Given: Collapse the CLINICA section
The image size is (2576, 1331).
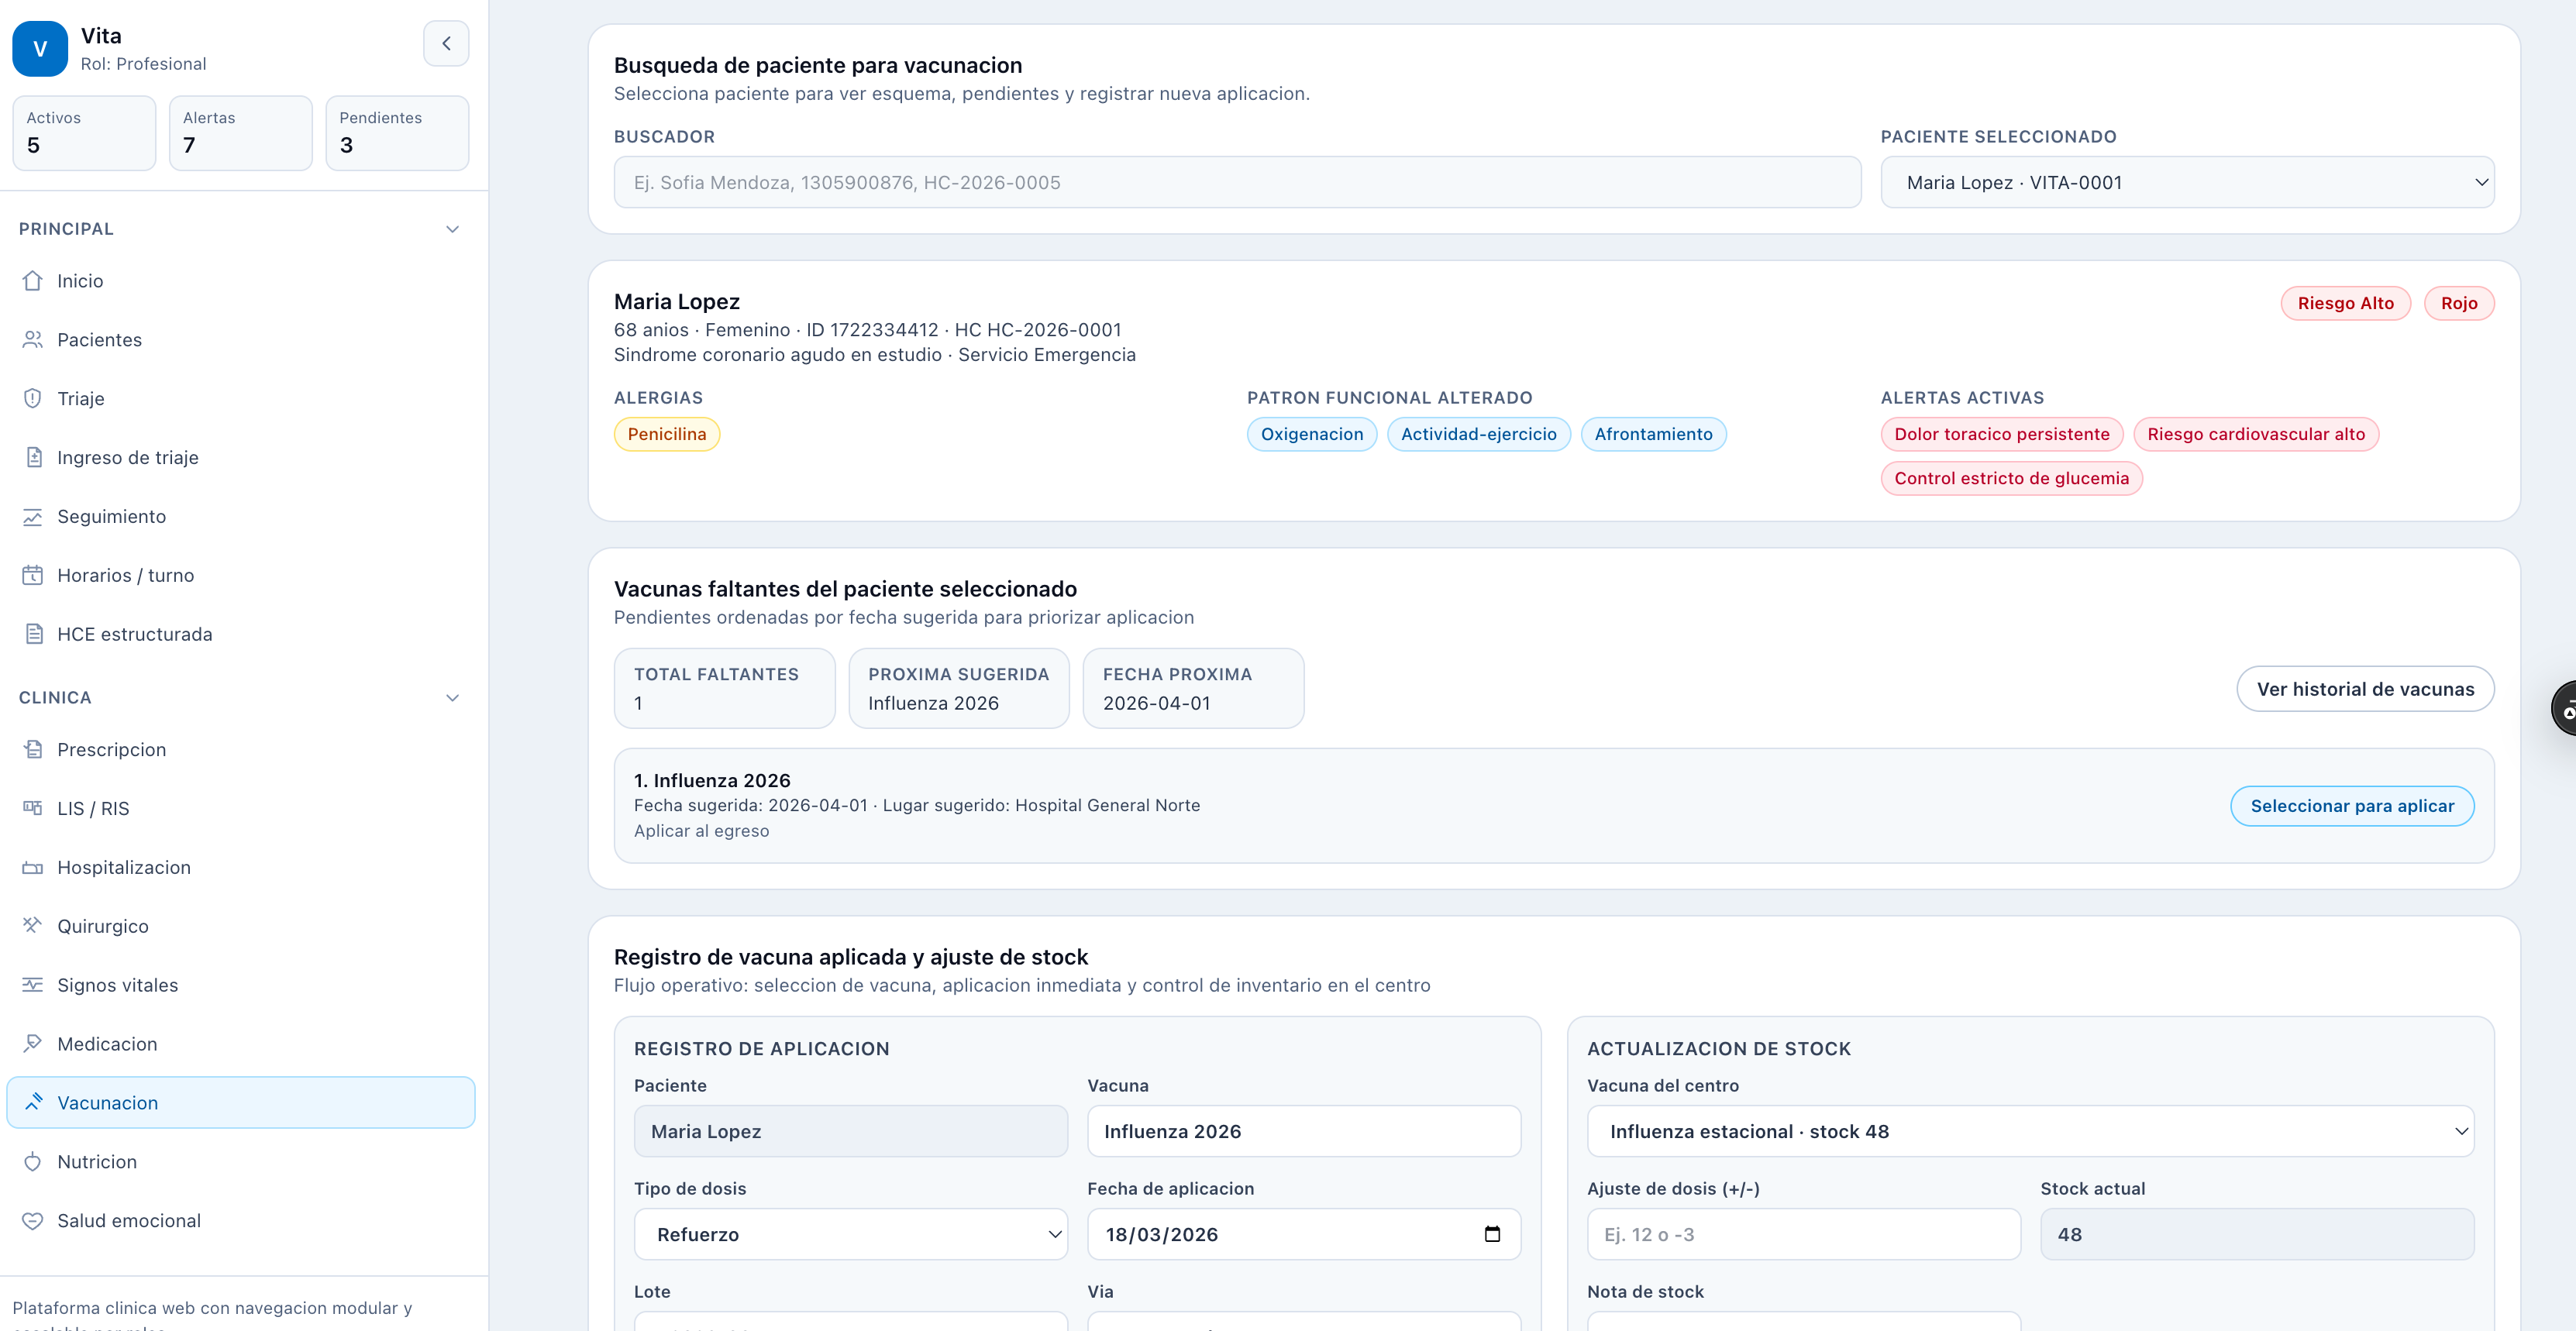Looking at the screenshot, I should pyautogui.click(x=452, y=698).
